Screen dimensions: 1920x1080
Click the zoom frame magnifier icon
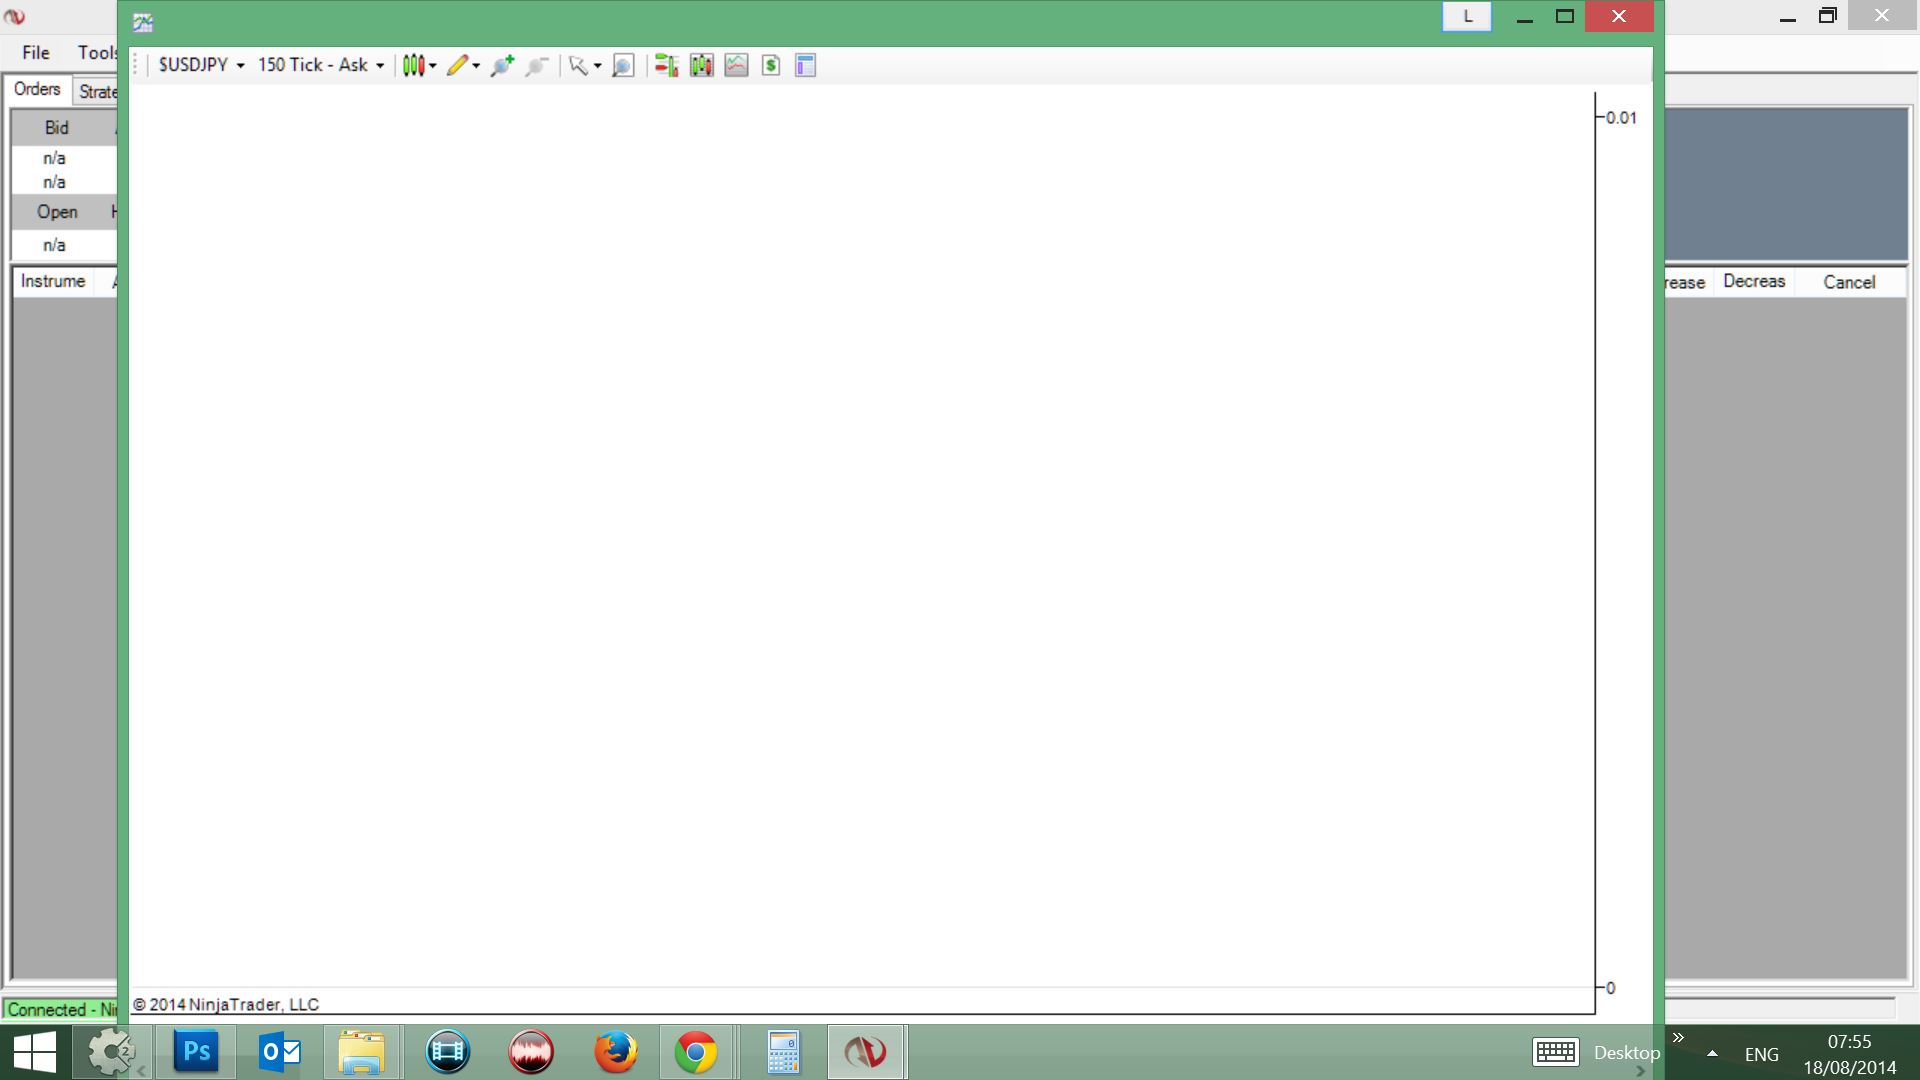[622, 66]
